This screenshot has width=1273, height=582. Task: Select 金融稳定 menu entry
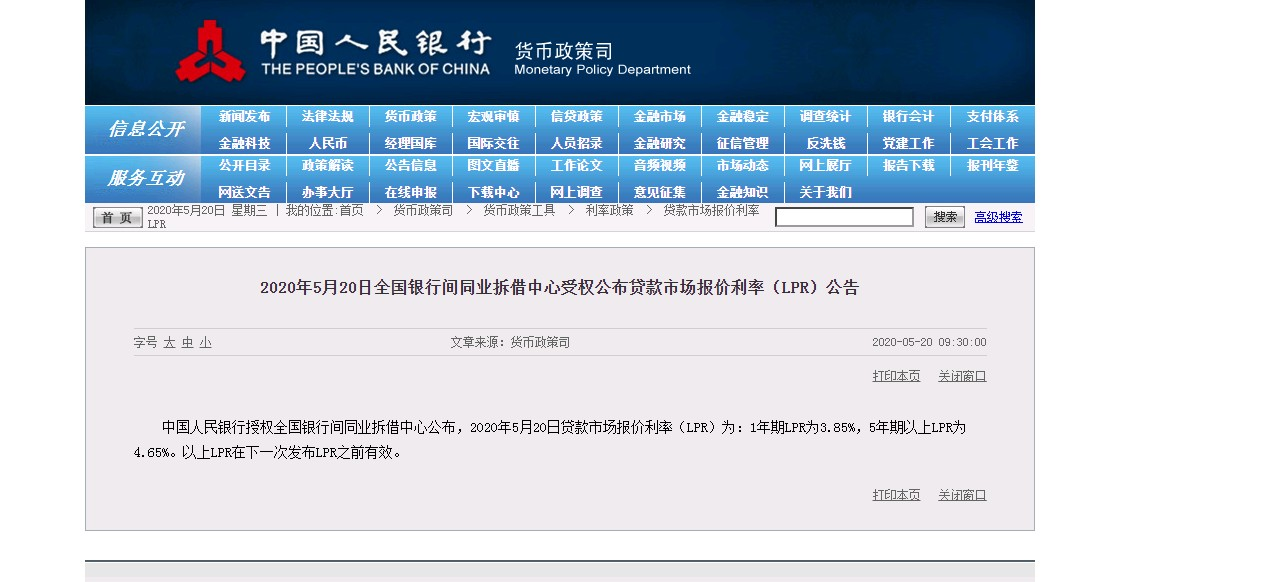pyautogui.click(x=742, y=117)
